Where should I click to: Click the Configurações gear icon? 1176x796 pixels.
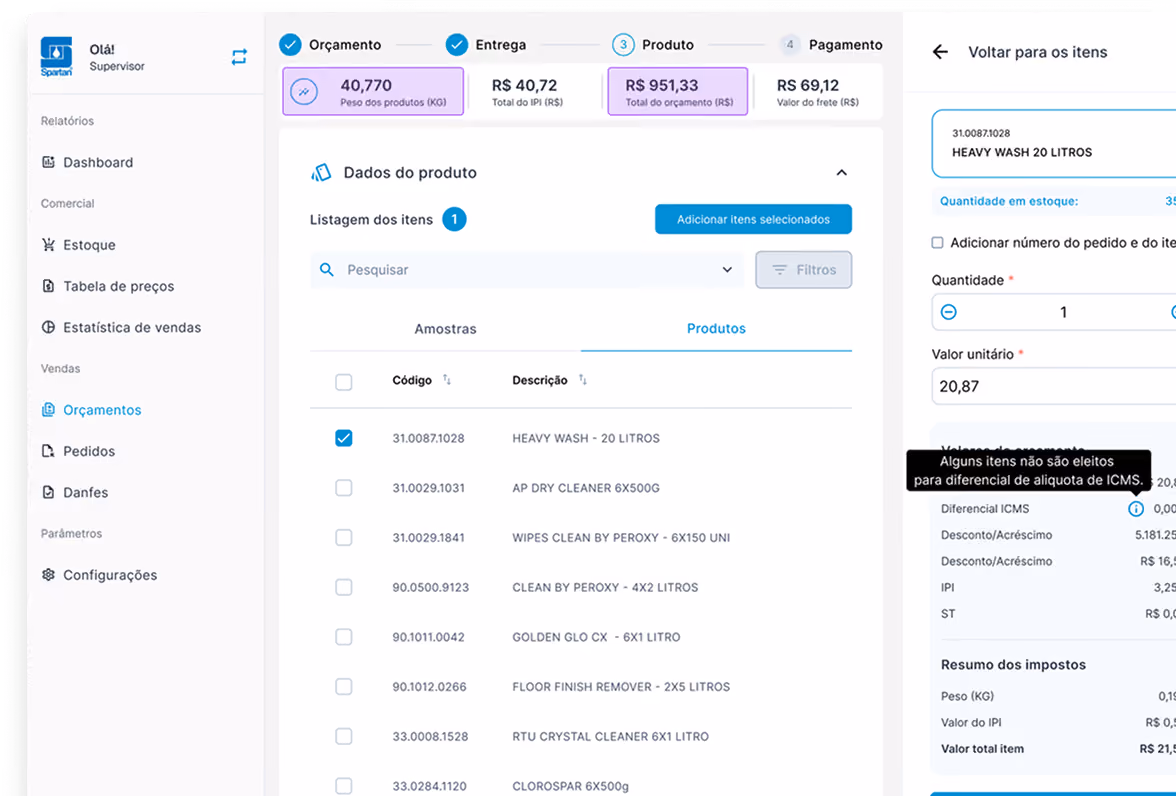coord(48,575)
